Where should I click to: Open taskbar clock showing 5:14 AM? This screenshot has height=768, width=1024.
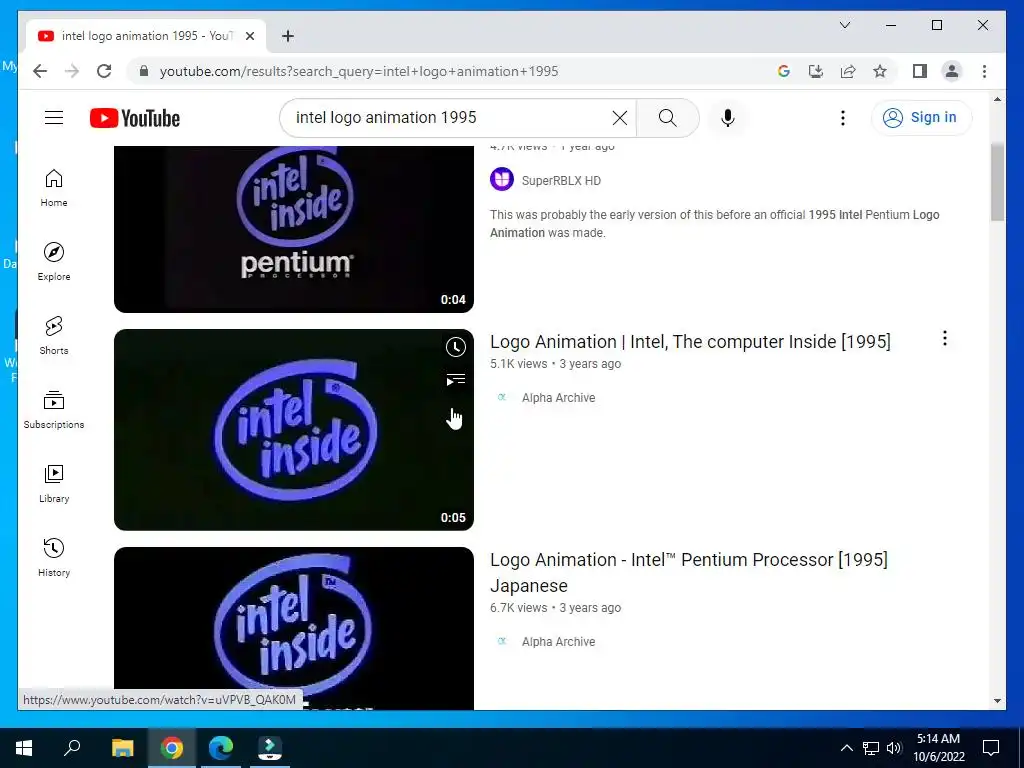coord(938,748)
